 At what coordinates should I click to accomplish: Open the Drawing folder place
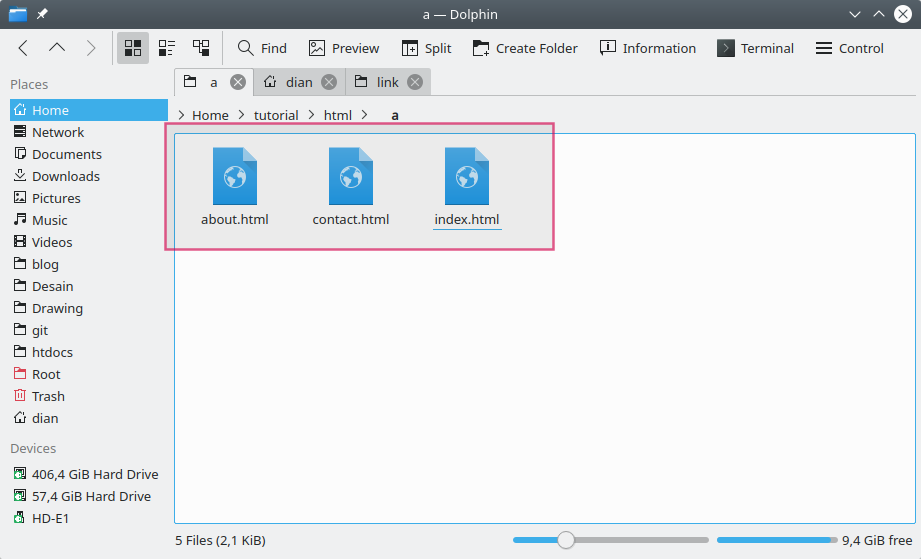point(89,308)
